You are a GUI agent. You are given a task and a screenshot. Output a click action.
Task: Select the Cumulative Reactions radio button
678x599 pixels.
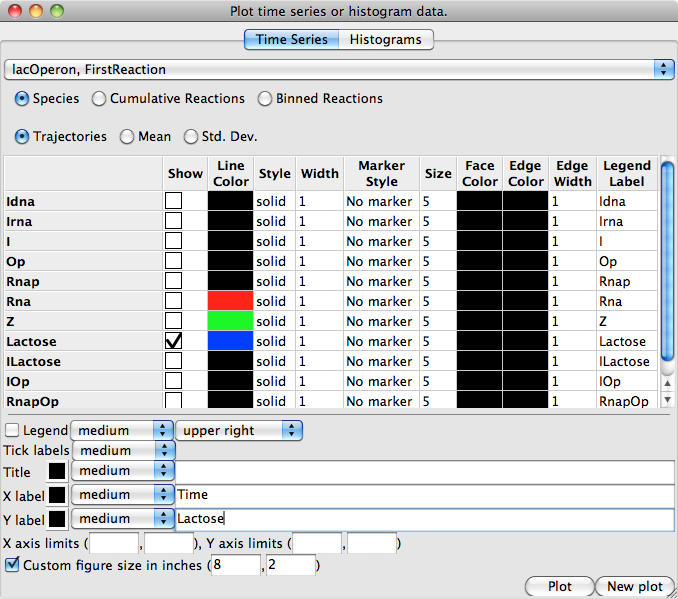pos(99,99)
